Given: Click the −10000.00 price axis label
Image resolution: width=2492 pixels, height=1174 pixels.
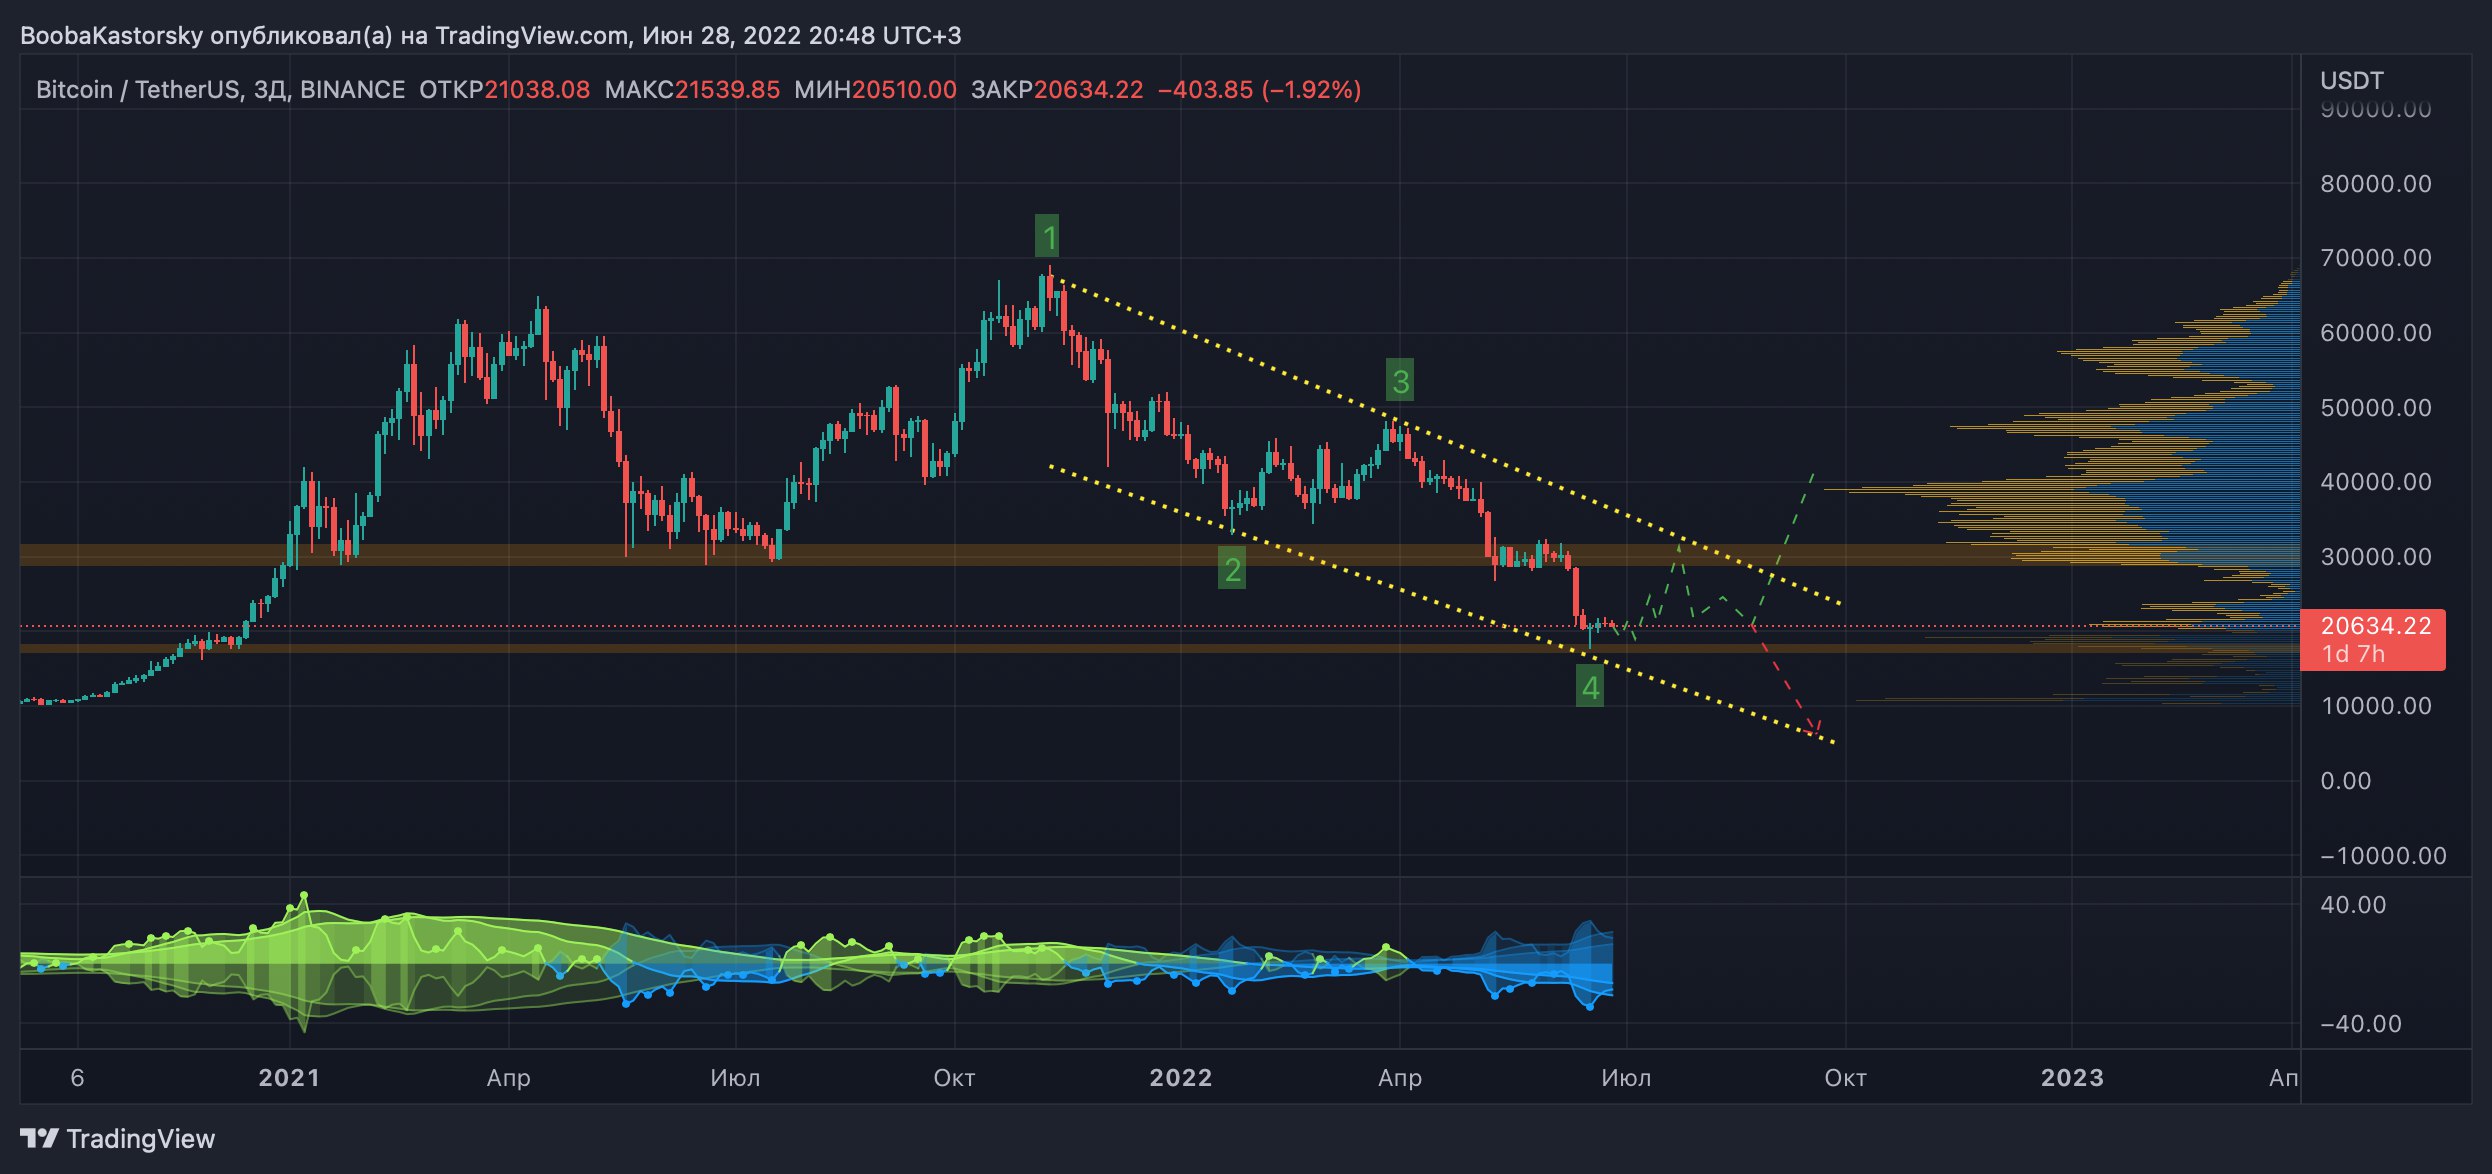Looking at the screenshot, I should coord(2383,856).
